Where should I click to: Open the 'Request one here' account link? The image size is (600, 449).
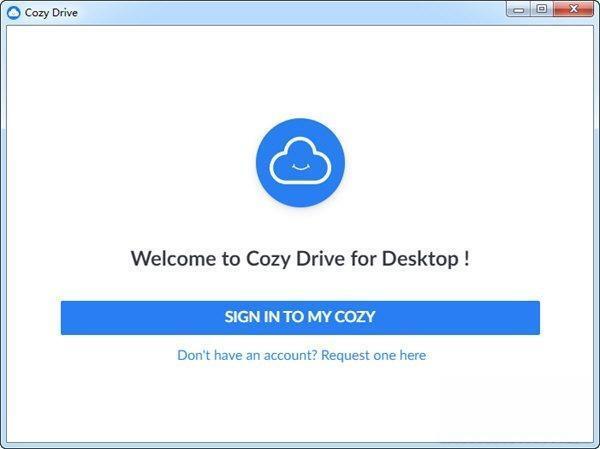click(373, 355)
